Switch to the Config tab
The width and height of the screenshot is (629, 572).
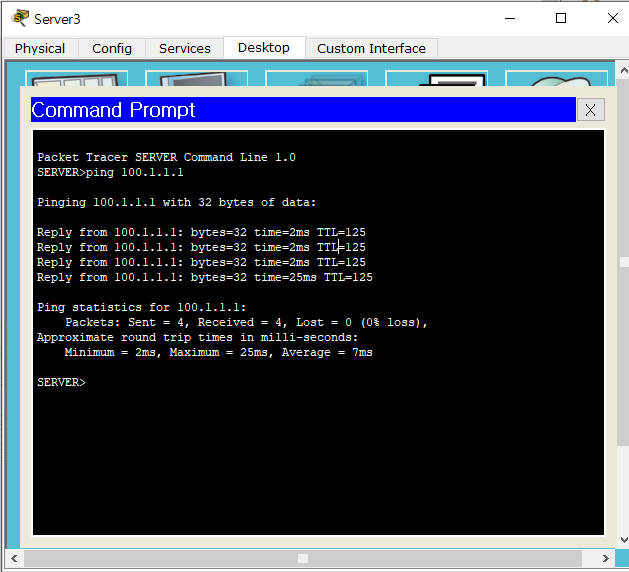coord(112,48)
